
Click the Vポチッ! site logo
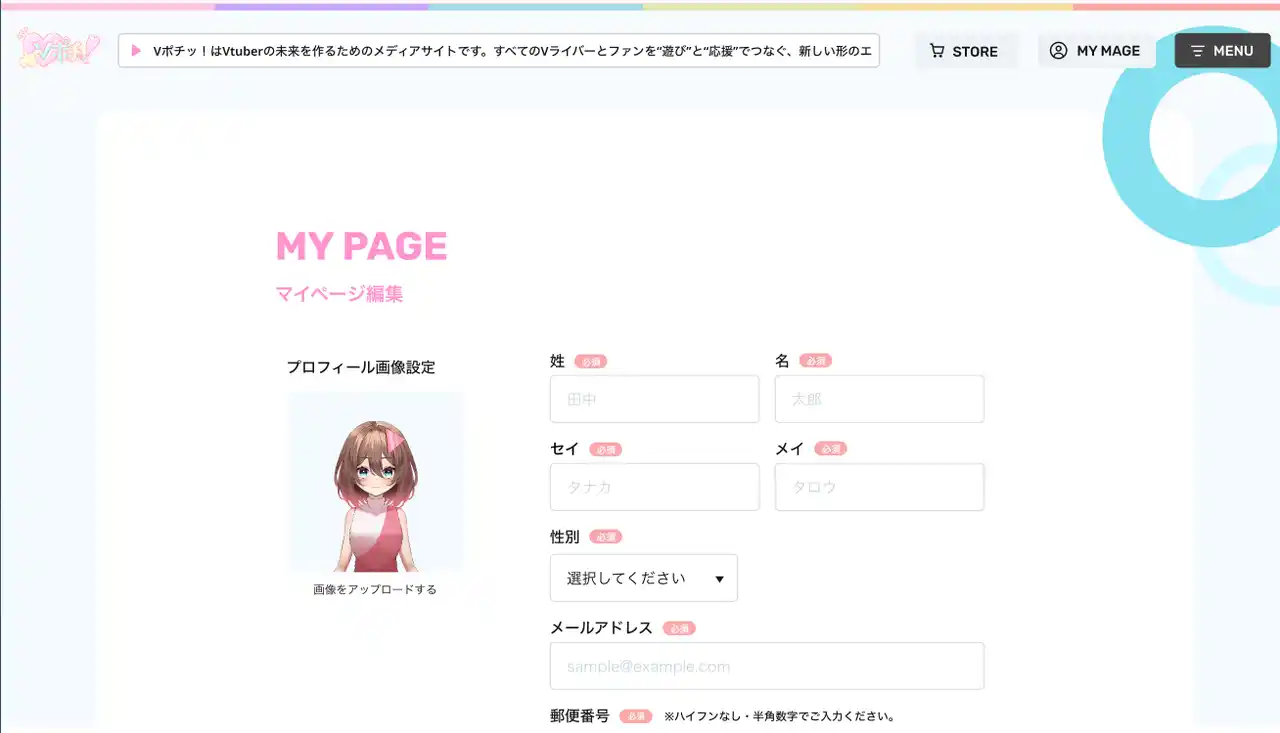point(59,48)
